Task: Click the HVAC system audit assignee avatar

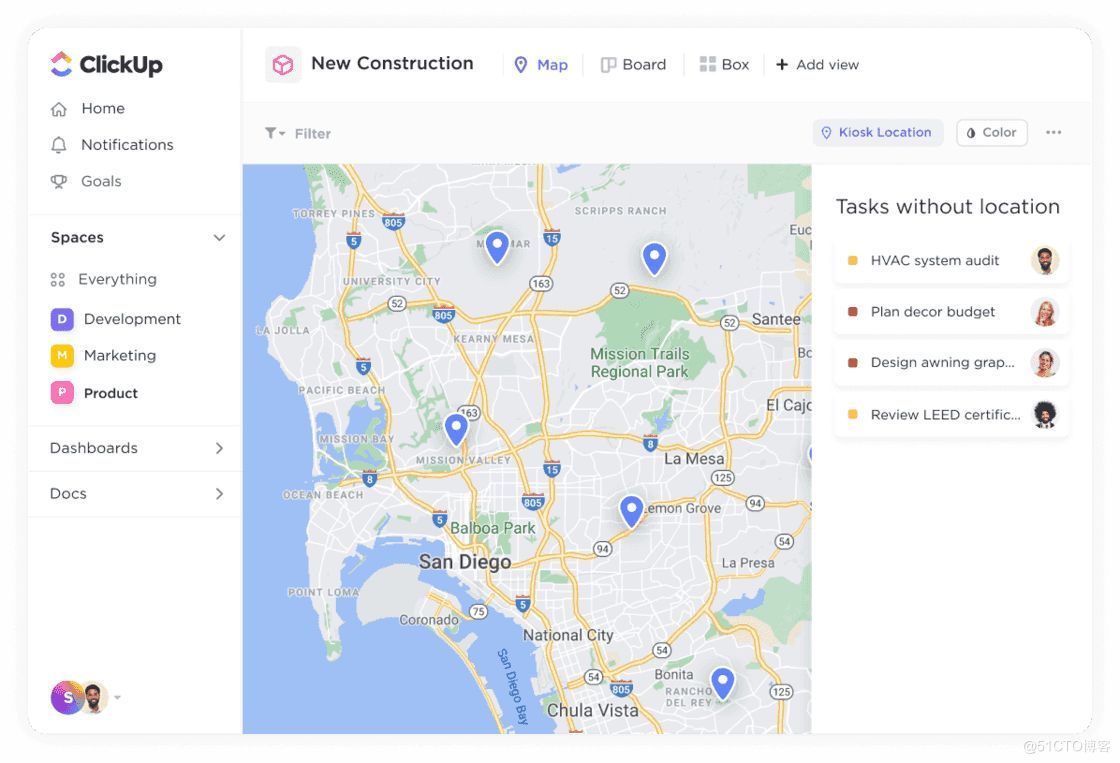Action: click(1045, 261)
